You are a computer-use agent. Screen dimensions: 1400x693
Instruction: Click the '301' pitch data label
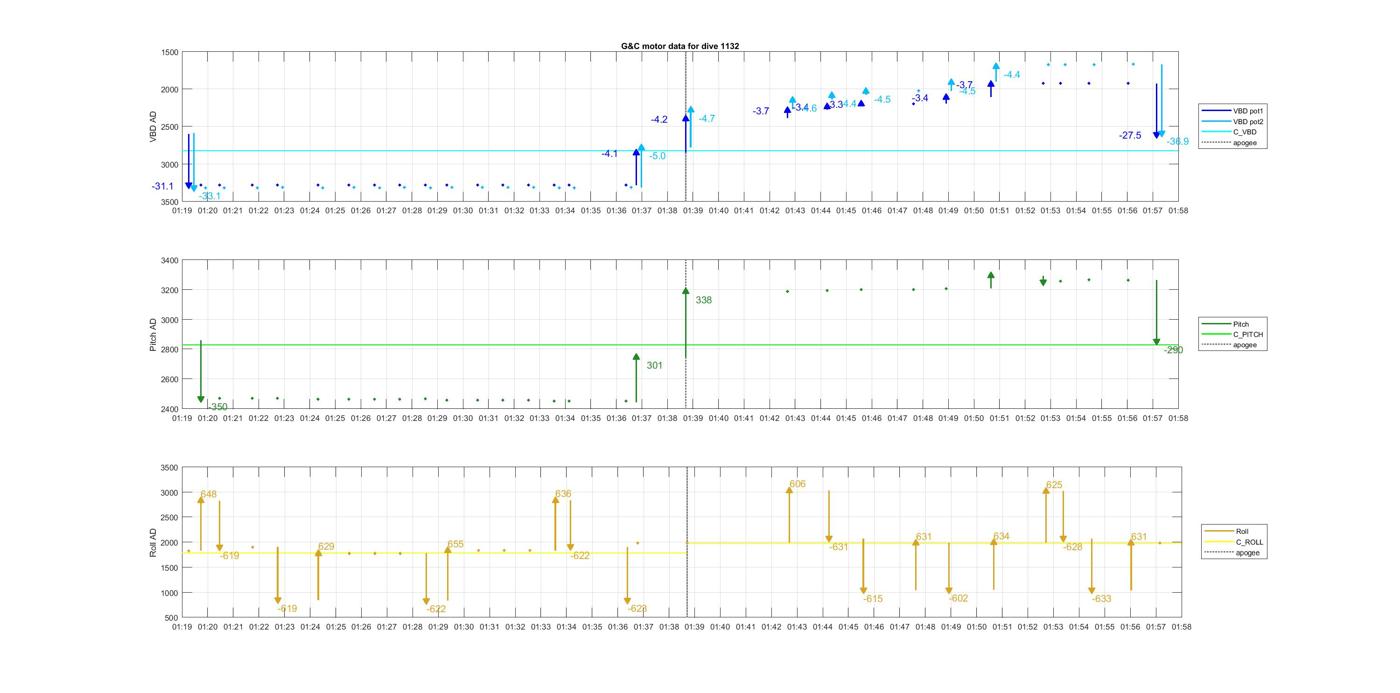point(655,366)
